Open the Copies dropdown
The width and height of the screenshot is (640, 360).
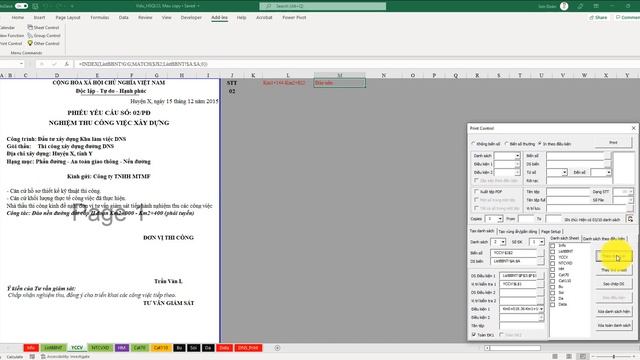point(500,219)
